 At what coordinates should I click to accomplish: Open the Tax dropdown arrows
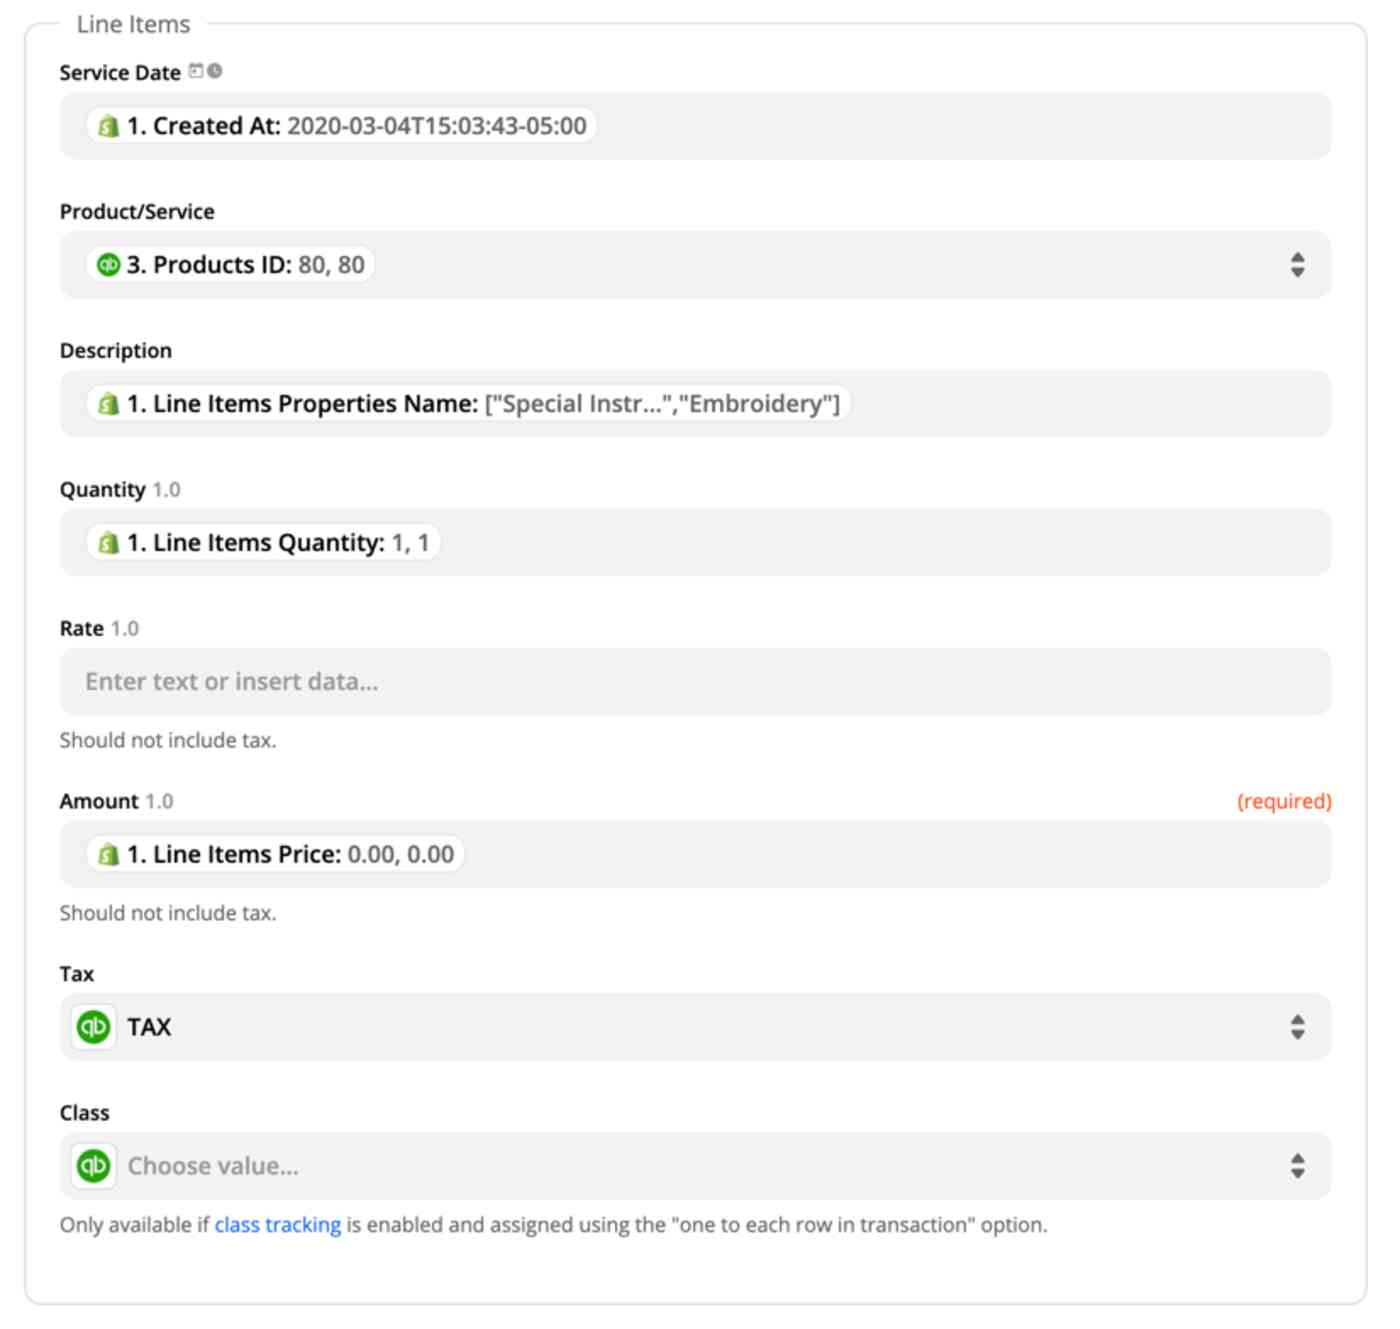tap(1297, 1027)
